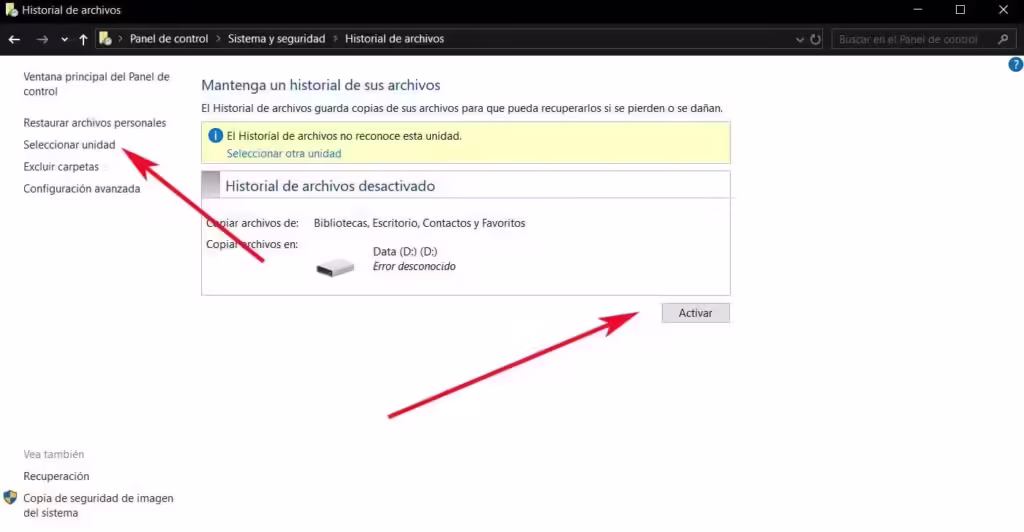This screenshot has width=1024, height=532.
Task: Expand the address bar history chevron
Action: pos(799,39)
